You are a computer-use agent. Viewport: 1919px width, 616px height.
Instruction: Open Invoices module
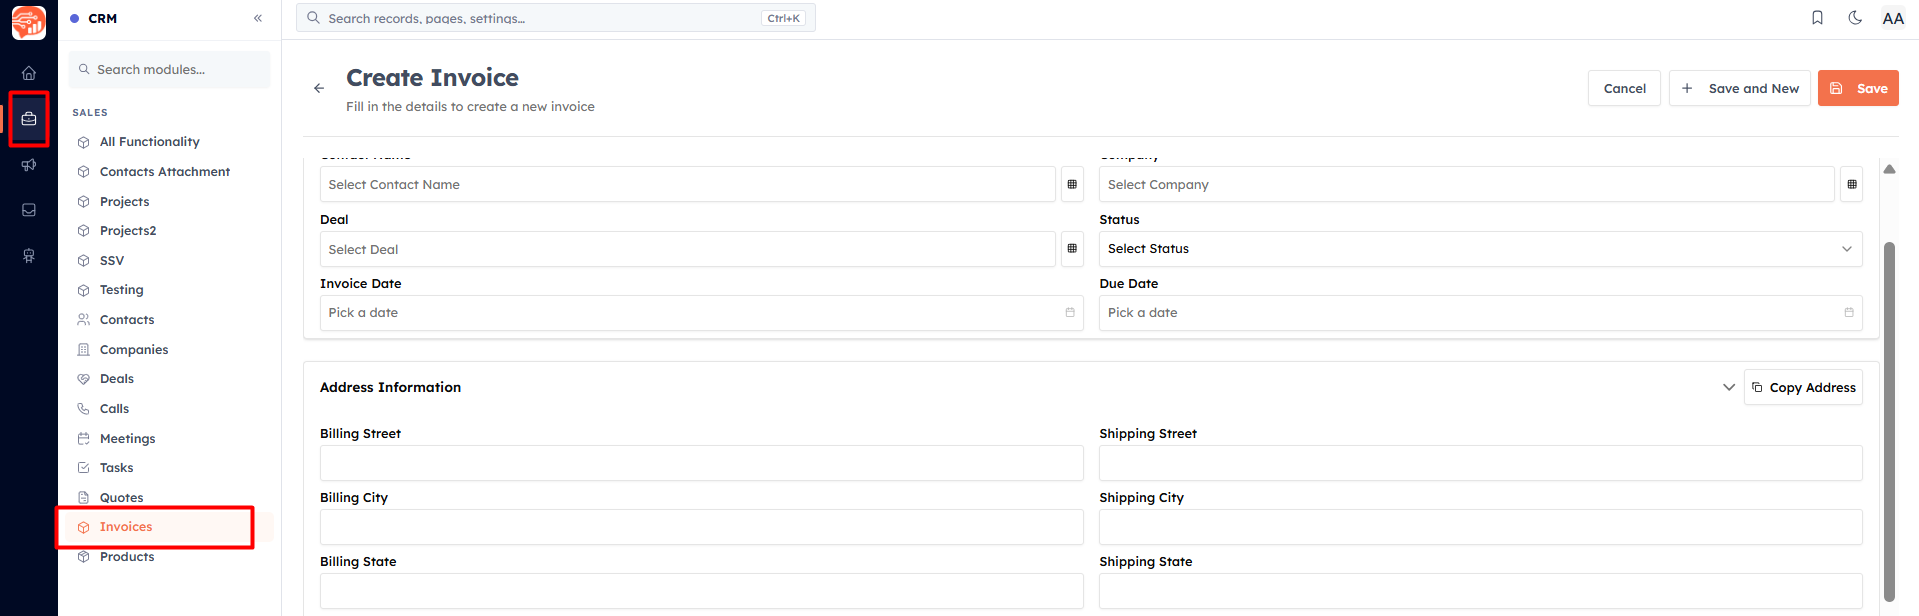pyautogui.click(x=126, y=527)
